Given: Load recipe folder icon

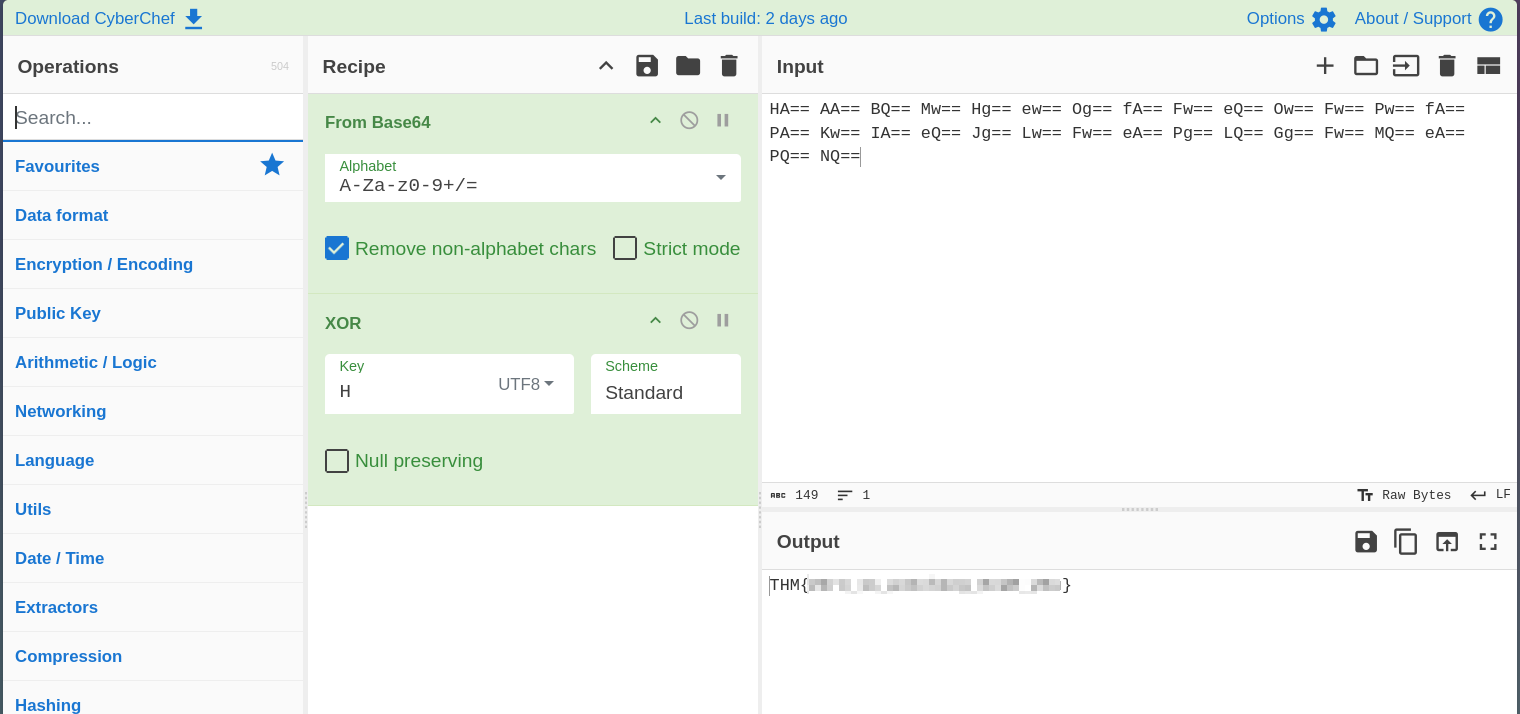Looking at the screenshot, I should pos(688,66).
